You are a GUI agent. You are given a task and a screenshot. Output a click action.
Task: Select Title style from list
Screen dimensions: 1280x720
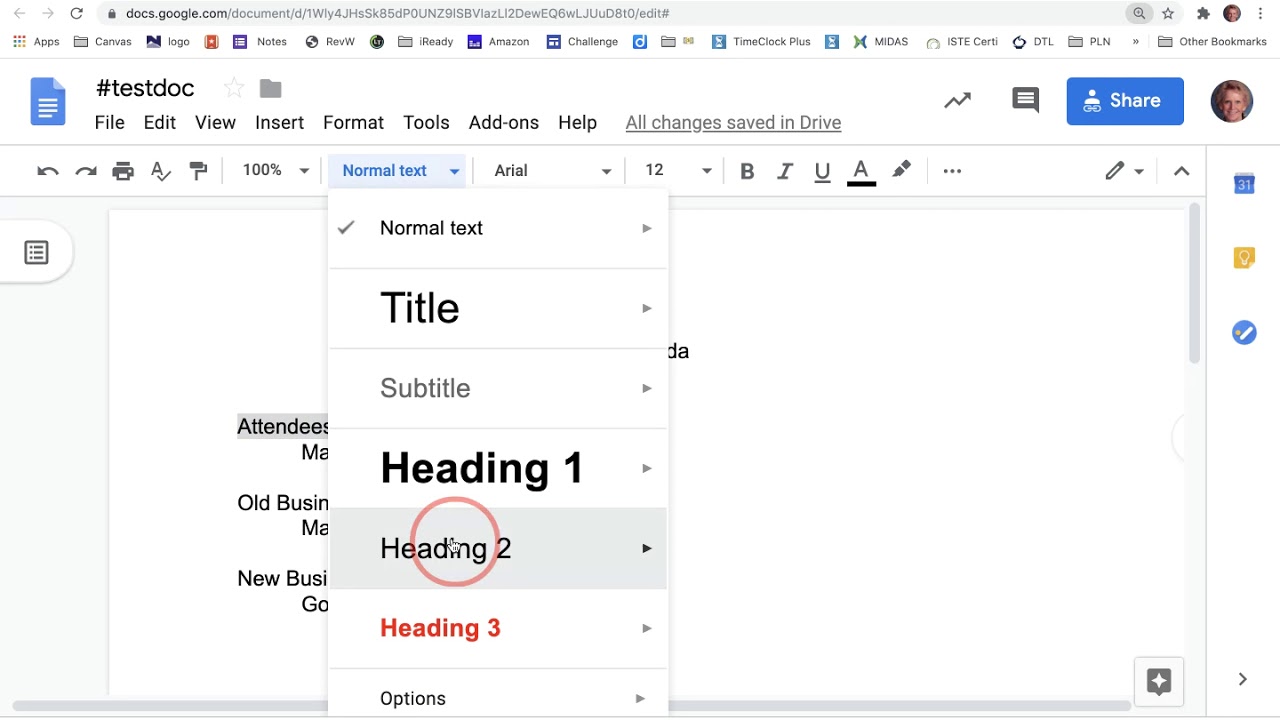pos(498,308)
